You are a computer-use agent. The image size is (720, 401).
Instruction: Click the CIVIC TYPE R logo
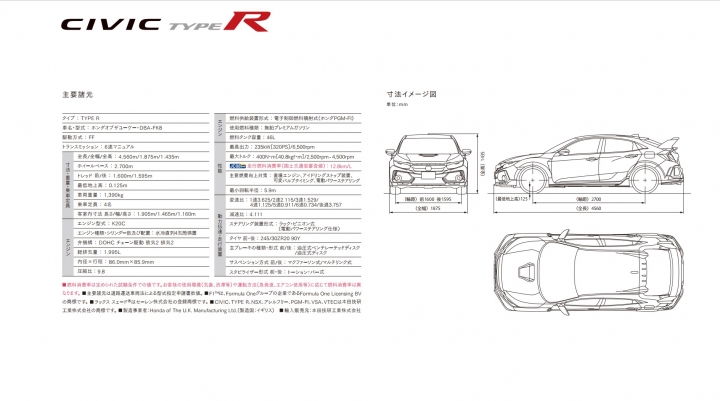tap(165, 22)
